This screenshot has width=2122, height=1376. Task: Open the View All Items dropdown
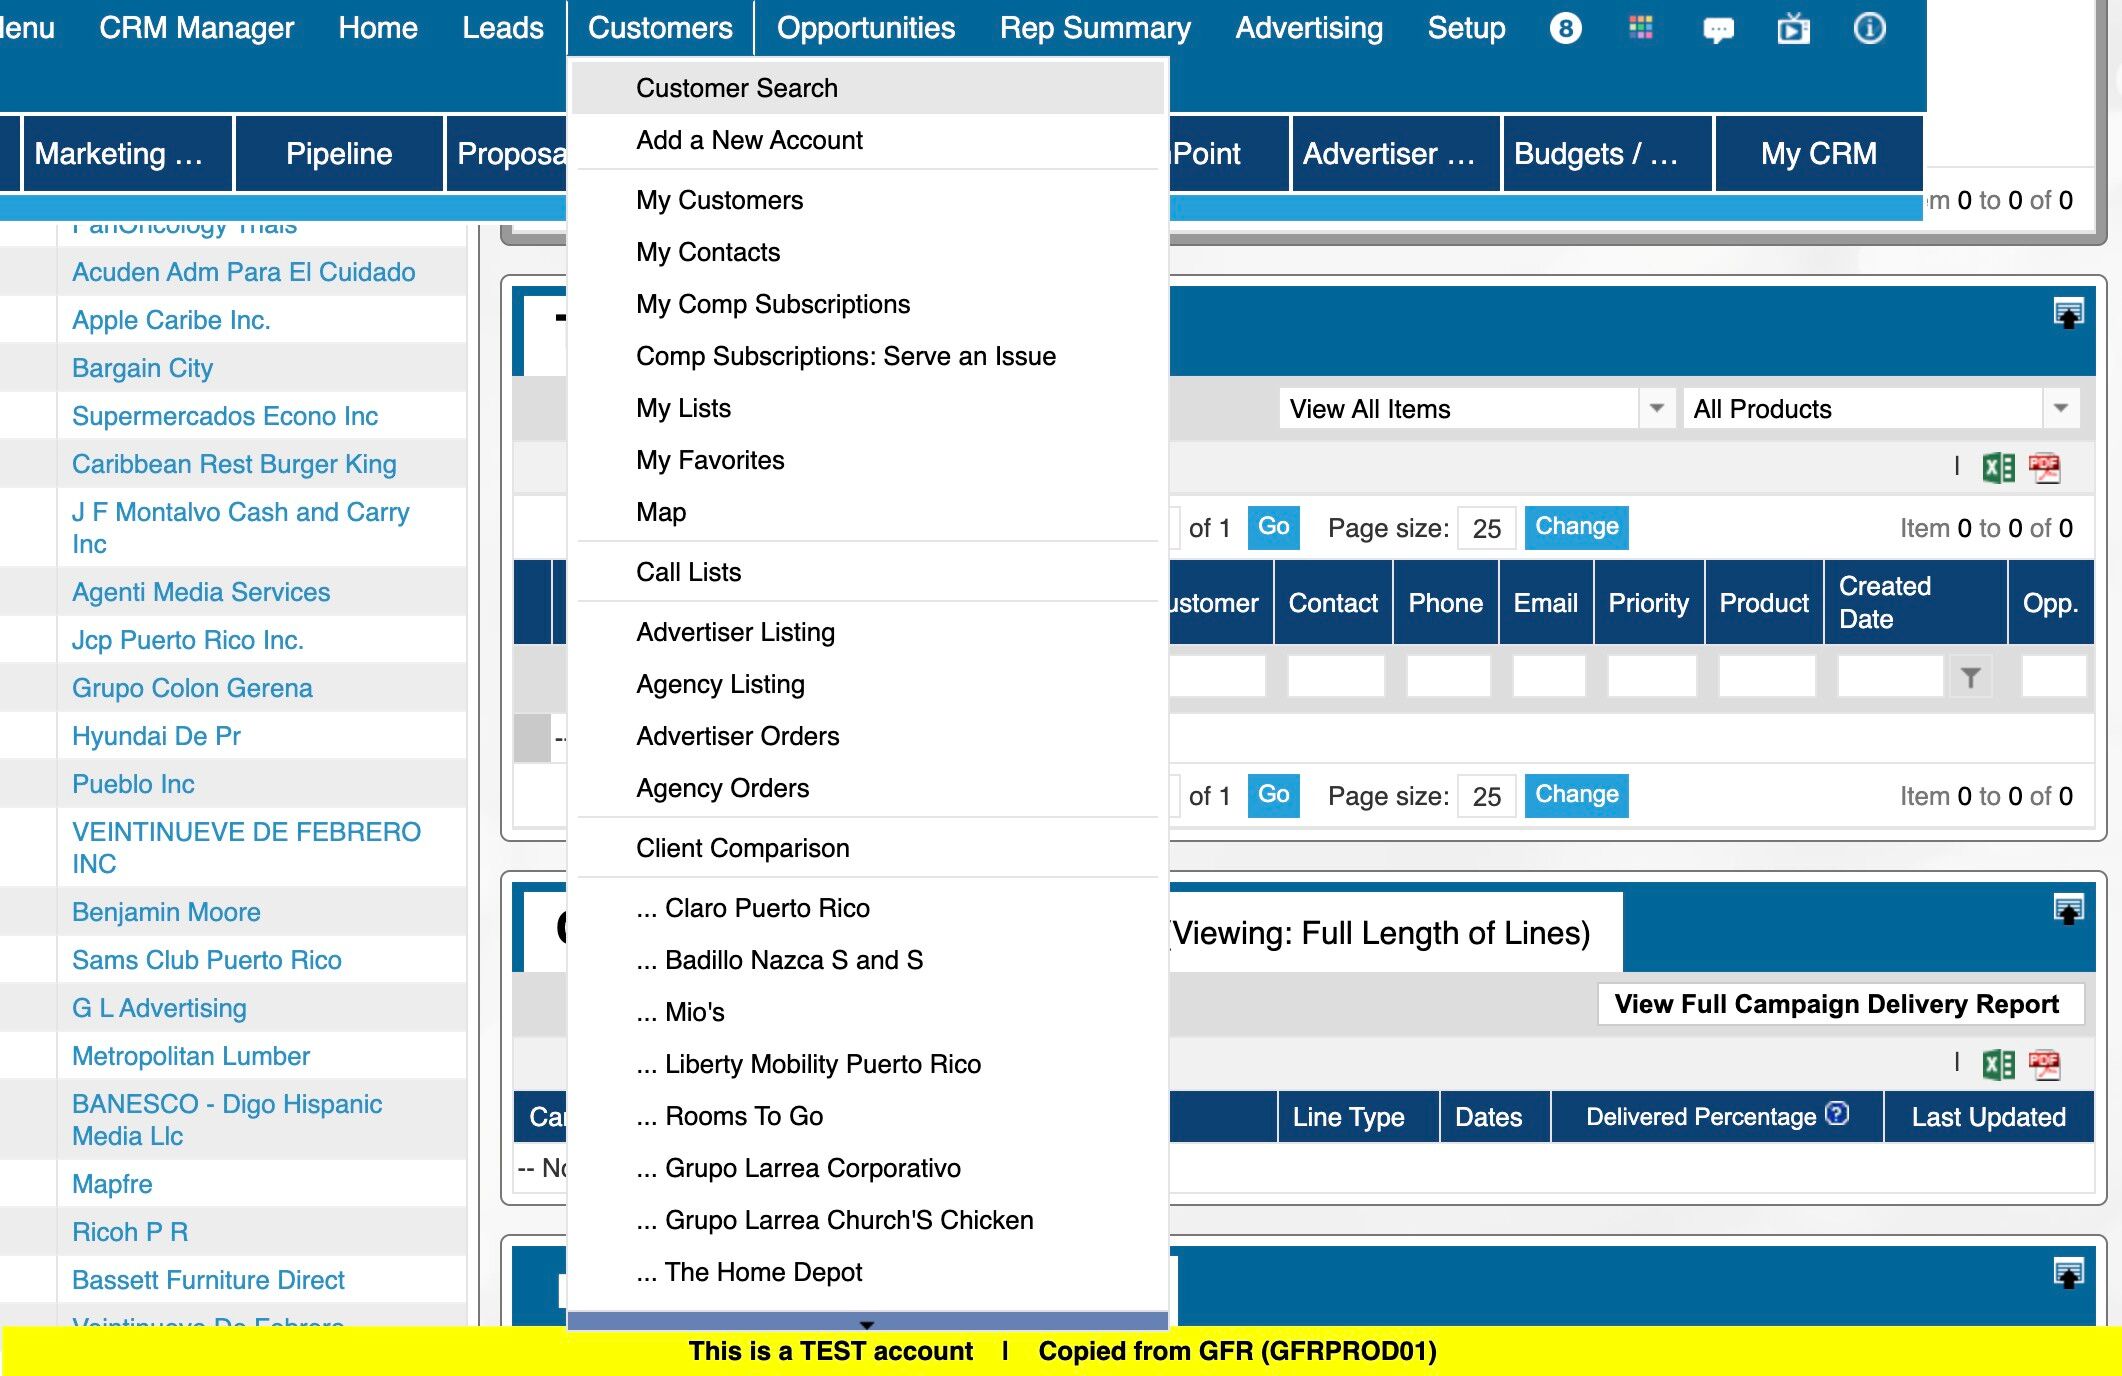click(1656, 408)
